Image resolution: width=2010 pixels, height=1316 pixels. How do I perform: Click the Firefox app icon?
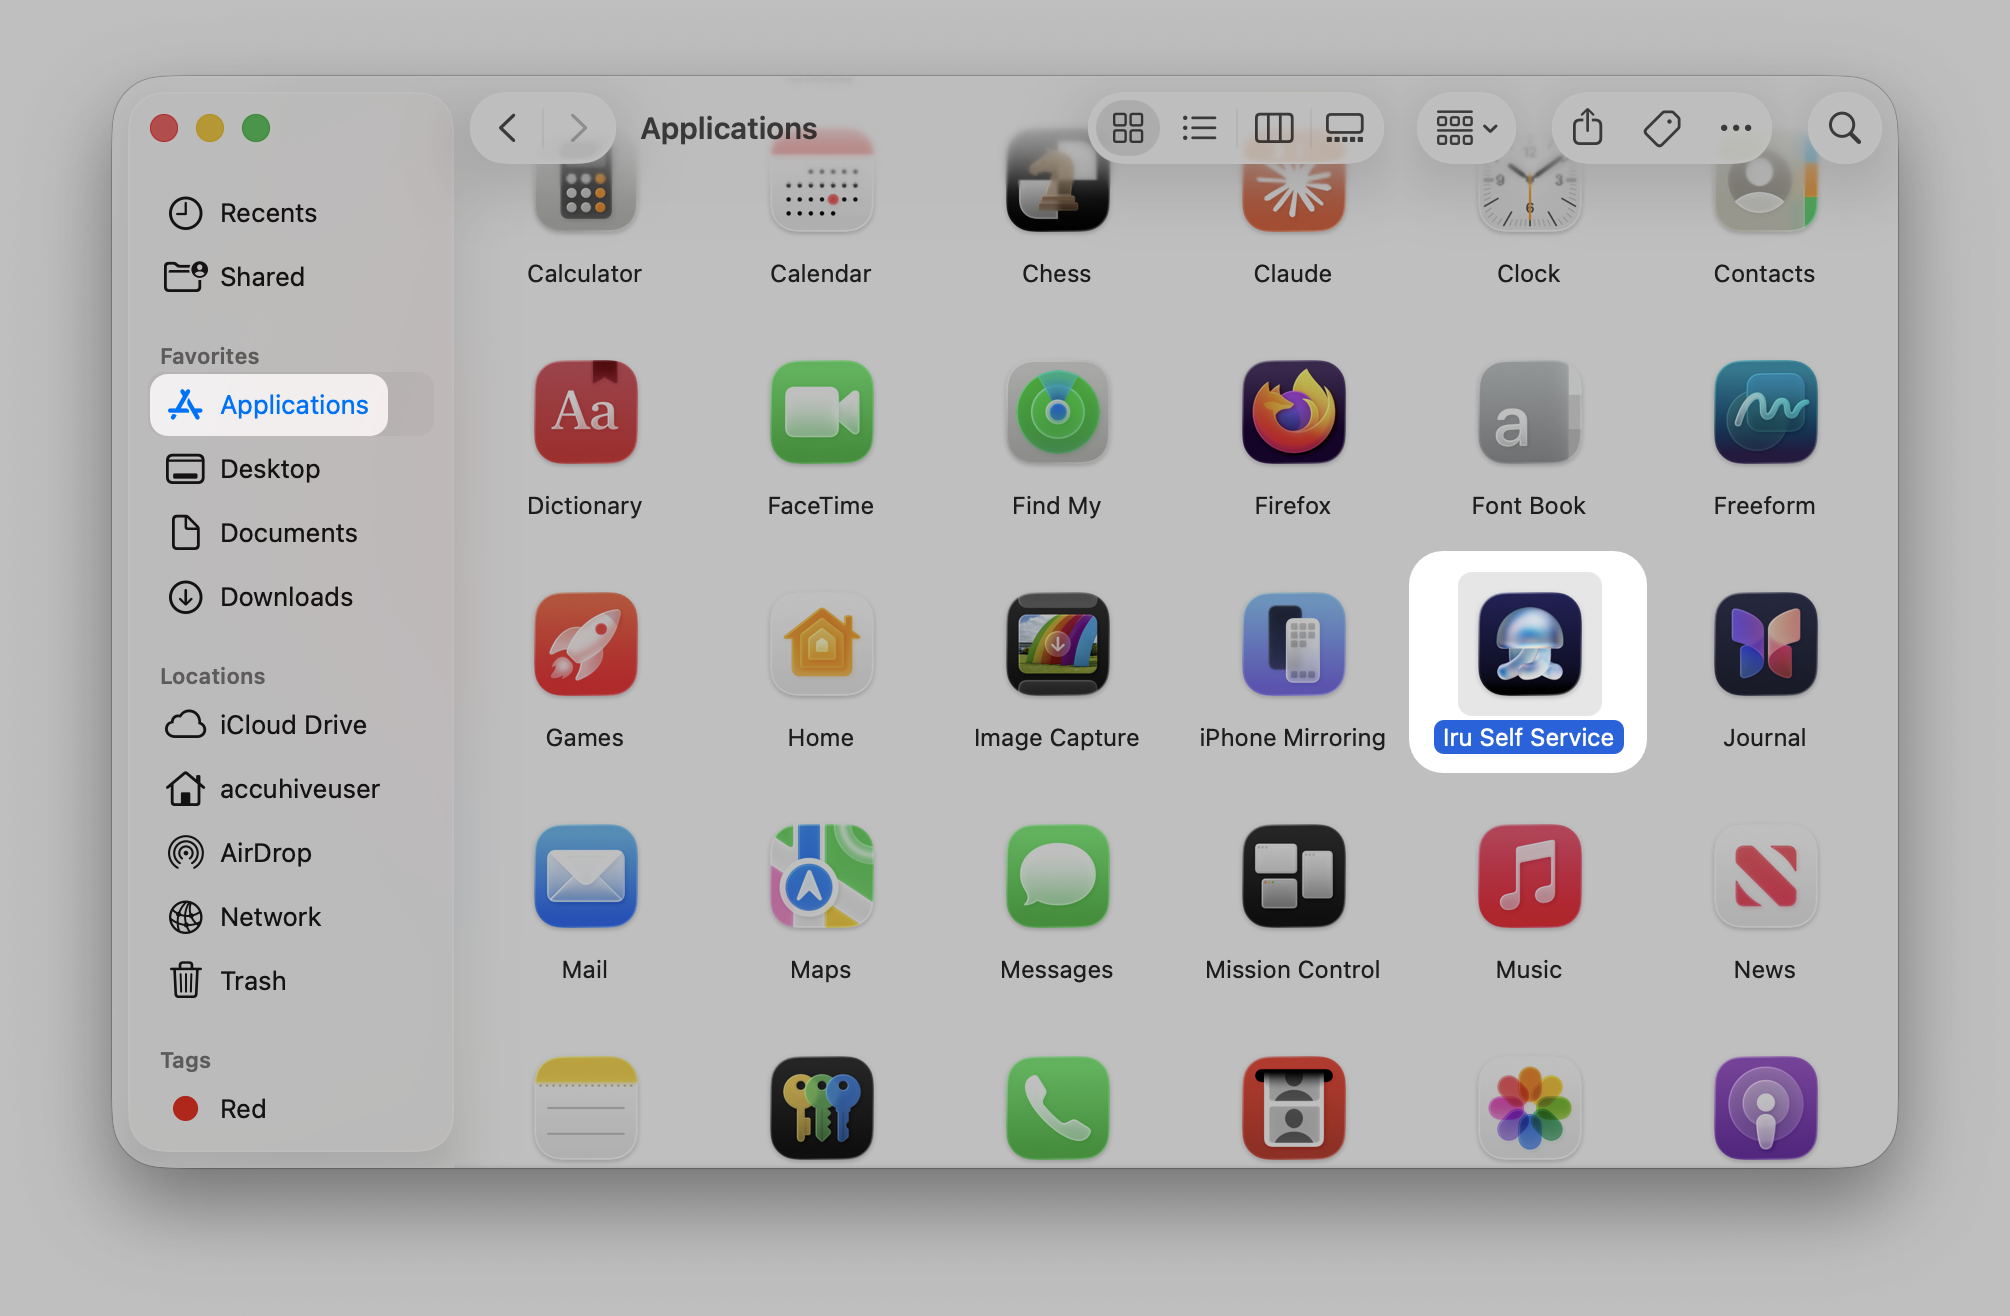click(x=1293, y=412)
